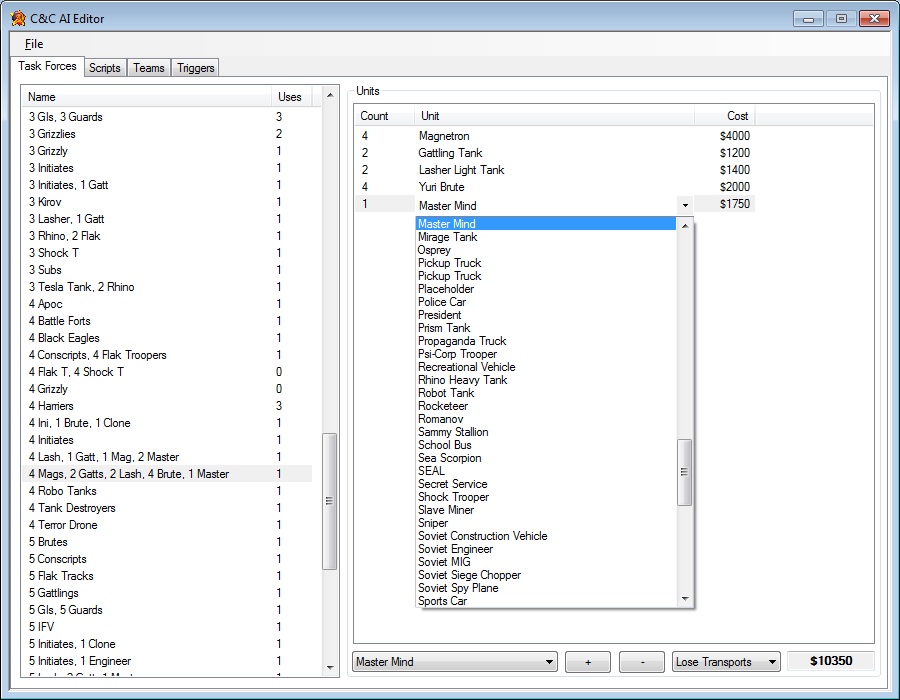Click the remove unit minus button
Viewport: 900px width, 700px height.
642,662
